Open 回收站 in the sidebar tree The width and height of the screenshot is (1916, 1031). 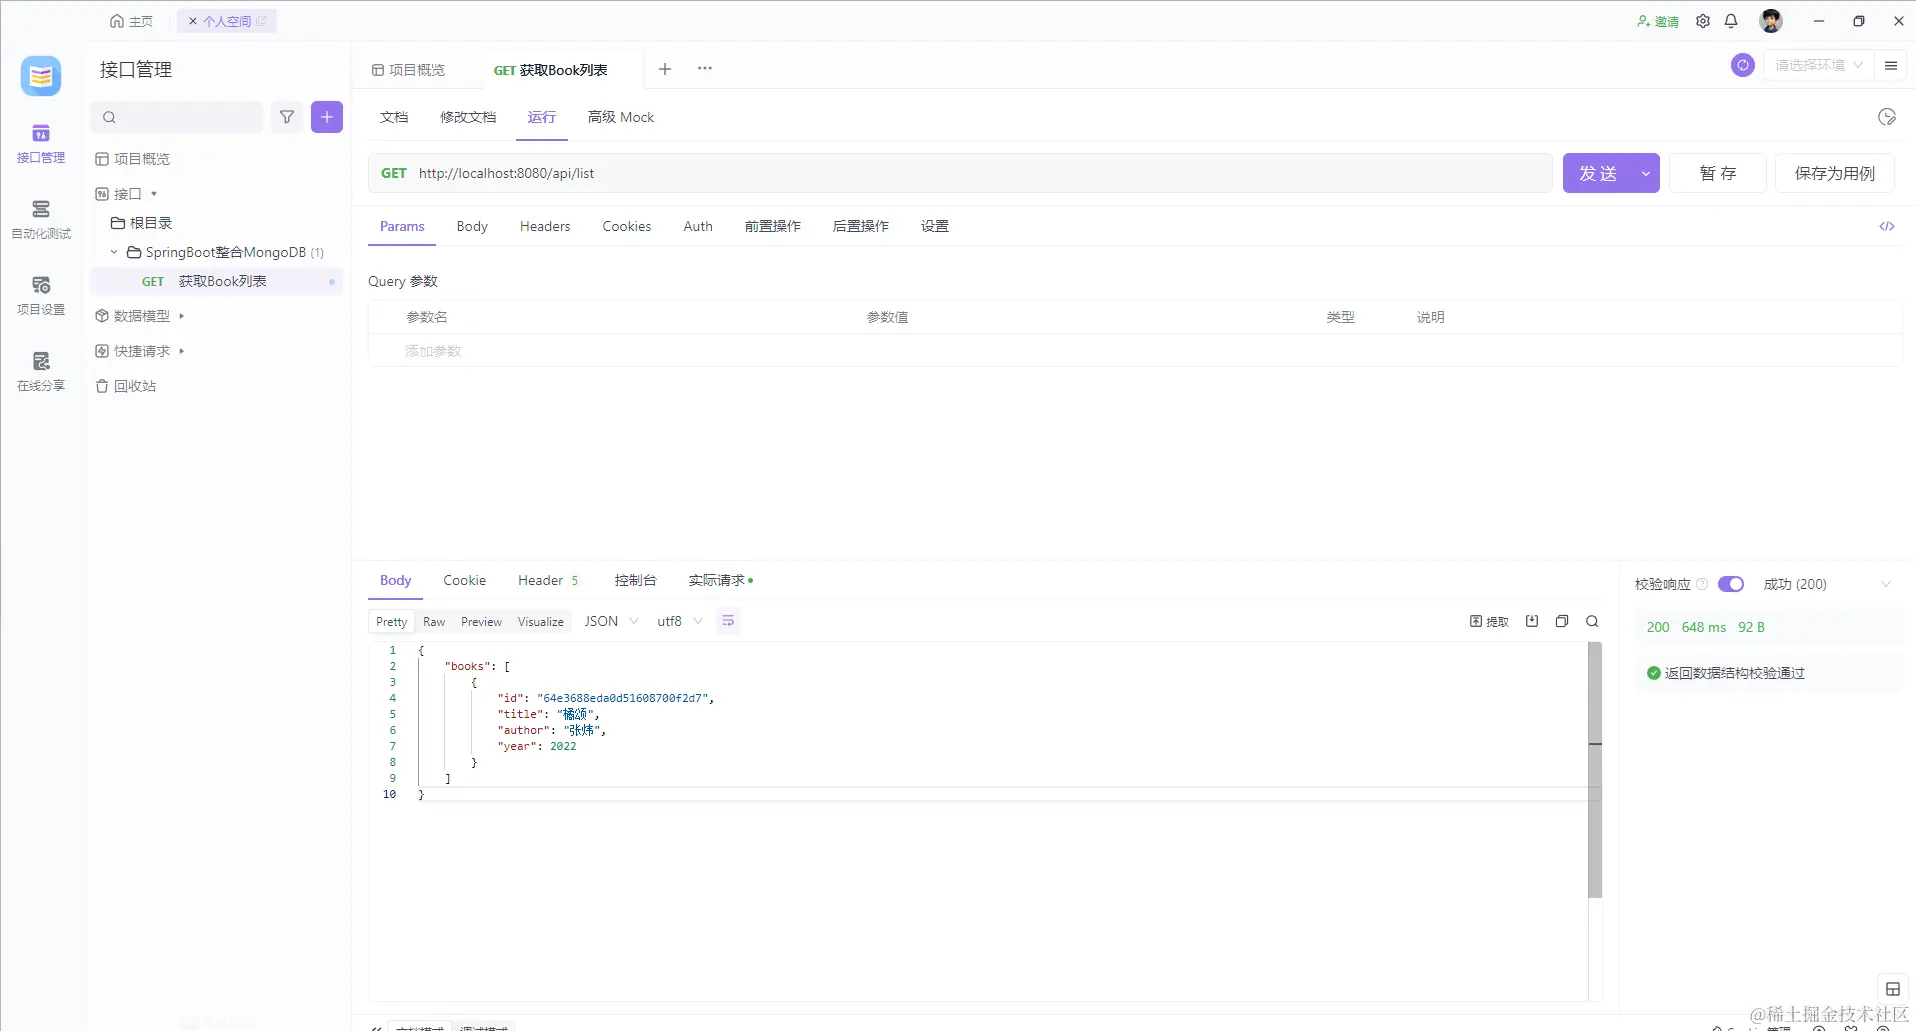click(x=126, y=386)
